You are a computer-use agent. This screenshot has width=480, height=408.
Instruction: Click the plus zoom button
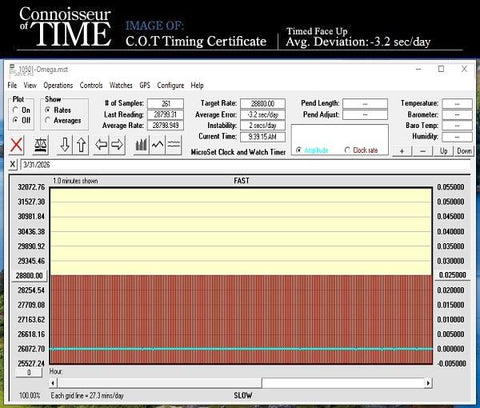(x=402, y=151)
